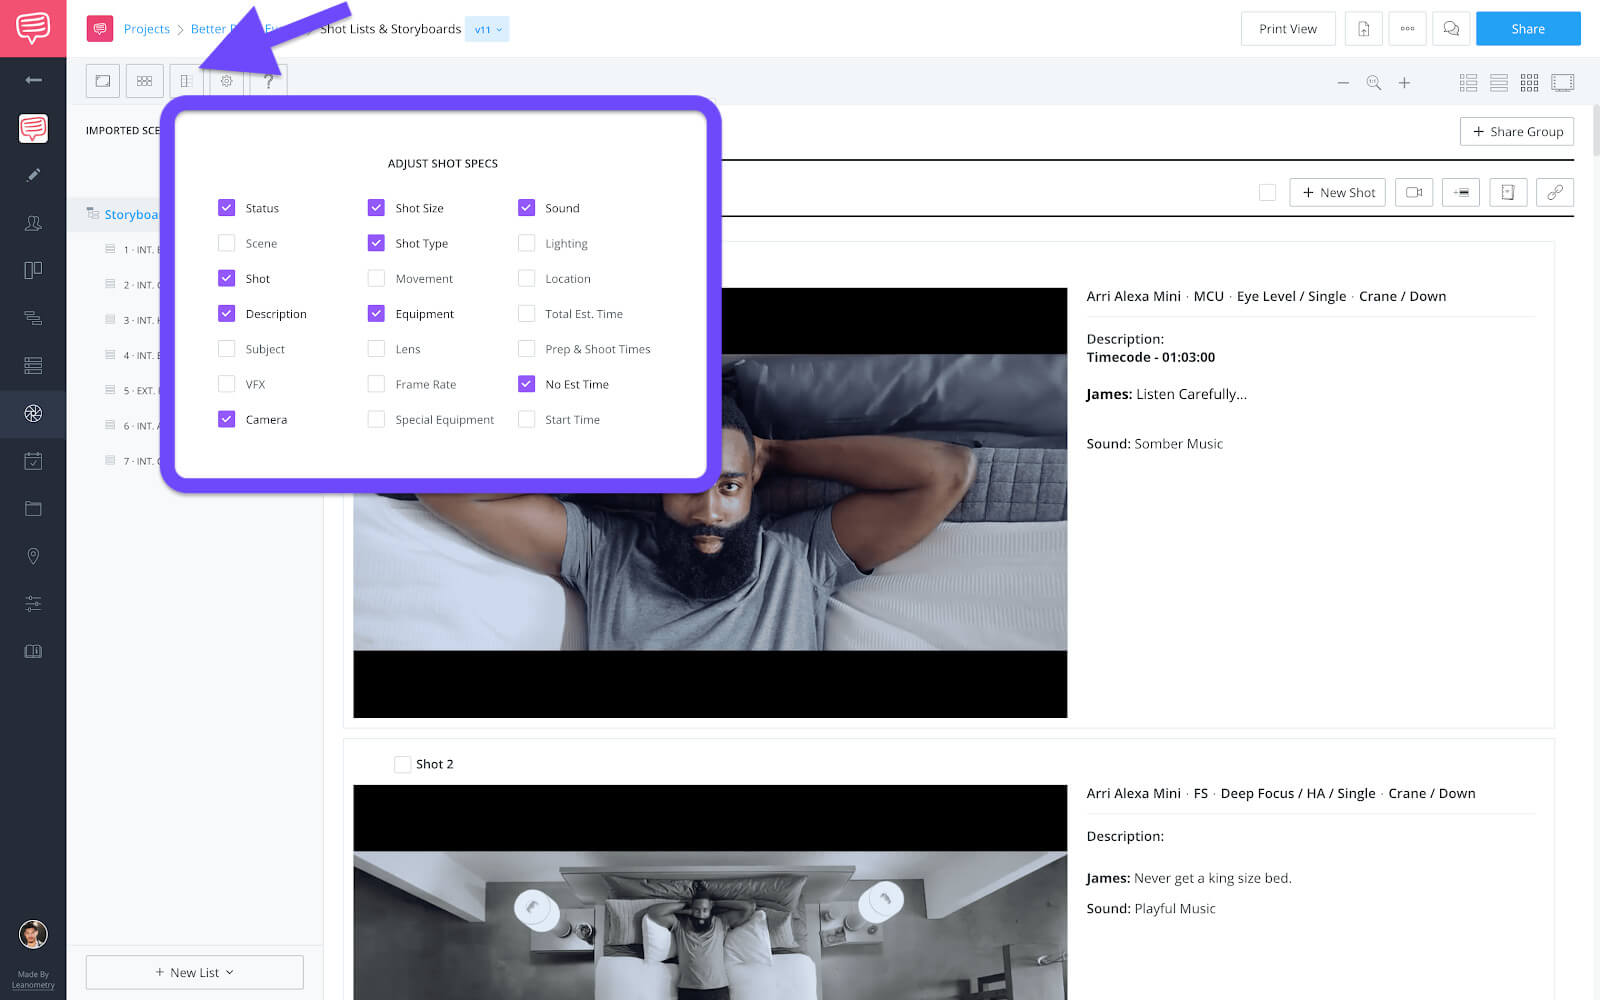1600x1000 pixels.
Task: Select scene 1 - INT. in list
Action: point(132,249)
